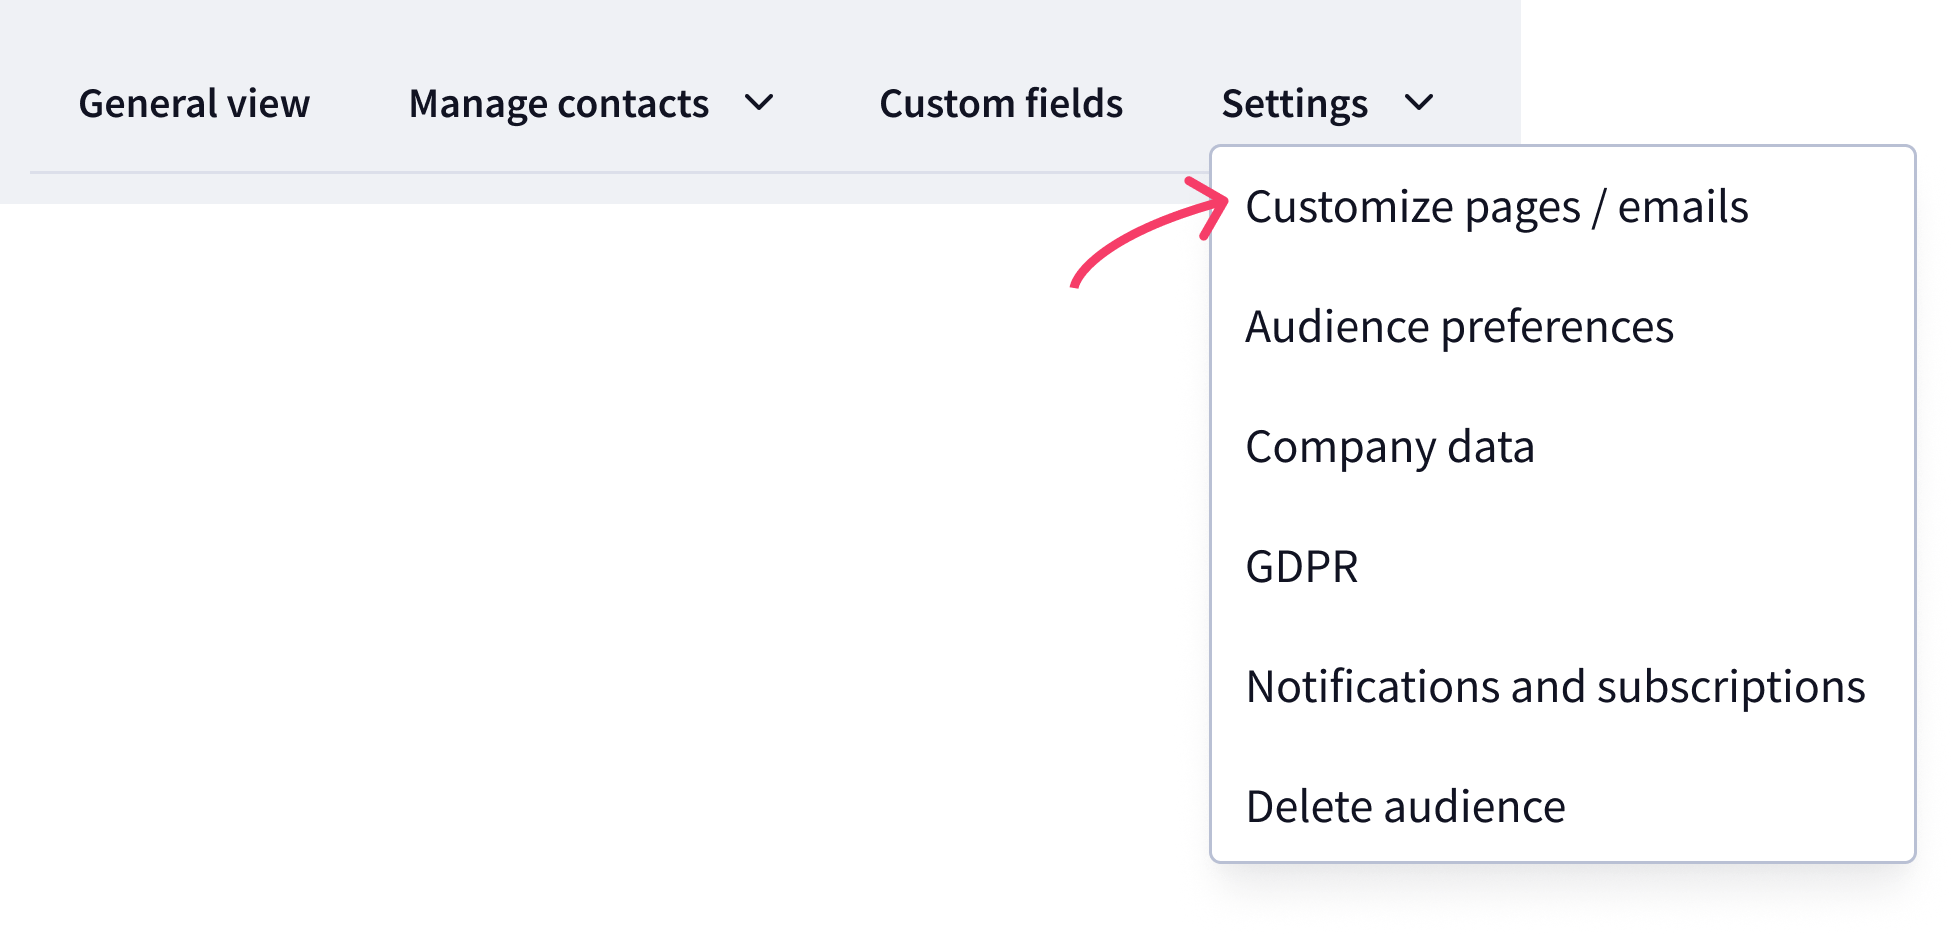Select Customize pages / emails
The width and height of the screenshot is (1953, 936).
(1497, 207)
